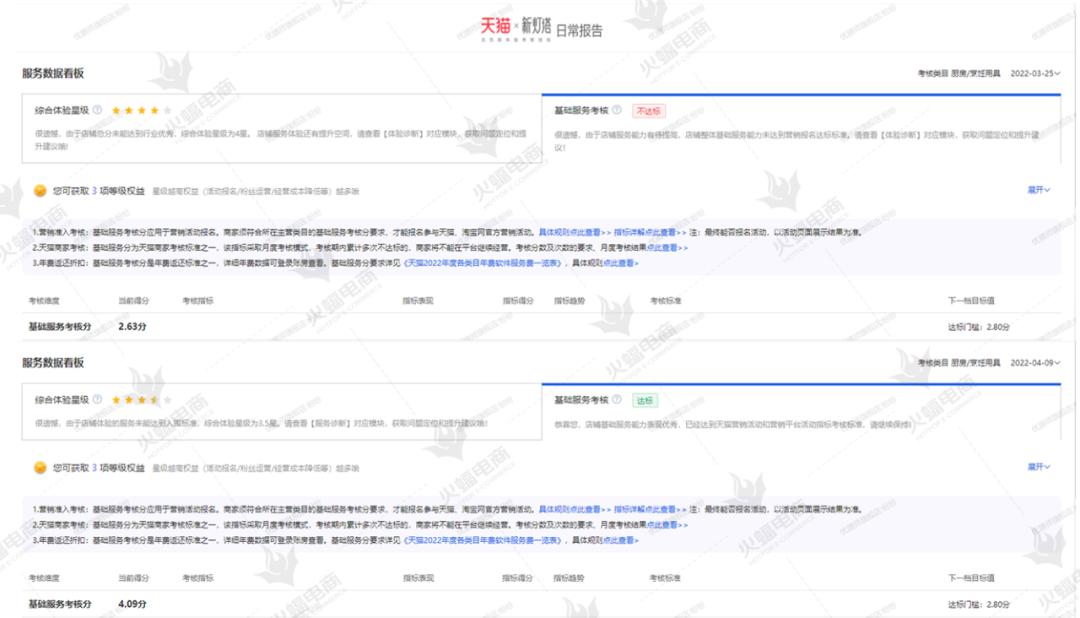Open the 2022-04-09 date dropdown
Image resolution: width=1080 pixels, height=618 pixels.
pyautogui.click(x=1035, y=361)
